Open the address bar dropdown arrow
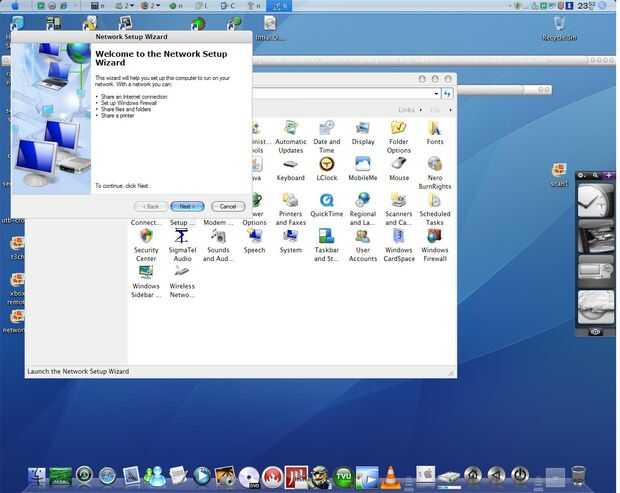 click(x=436, y=94)
